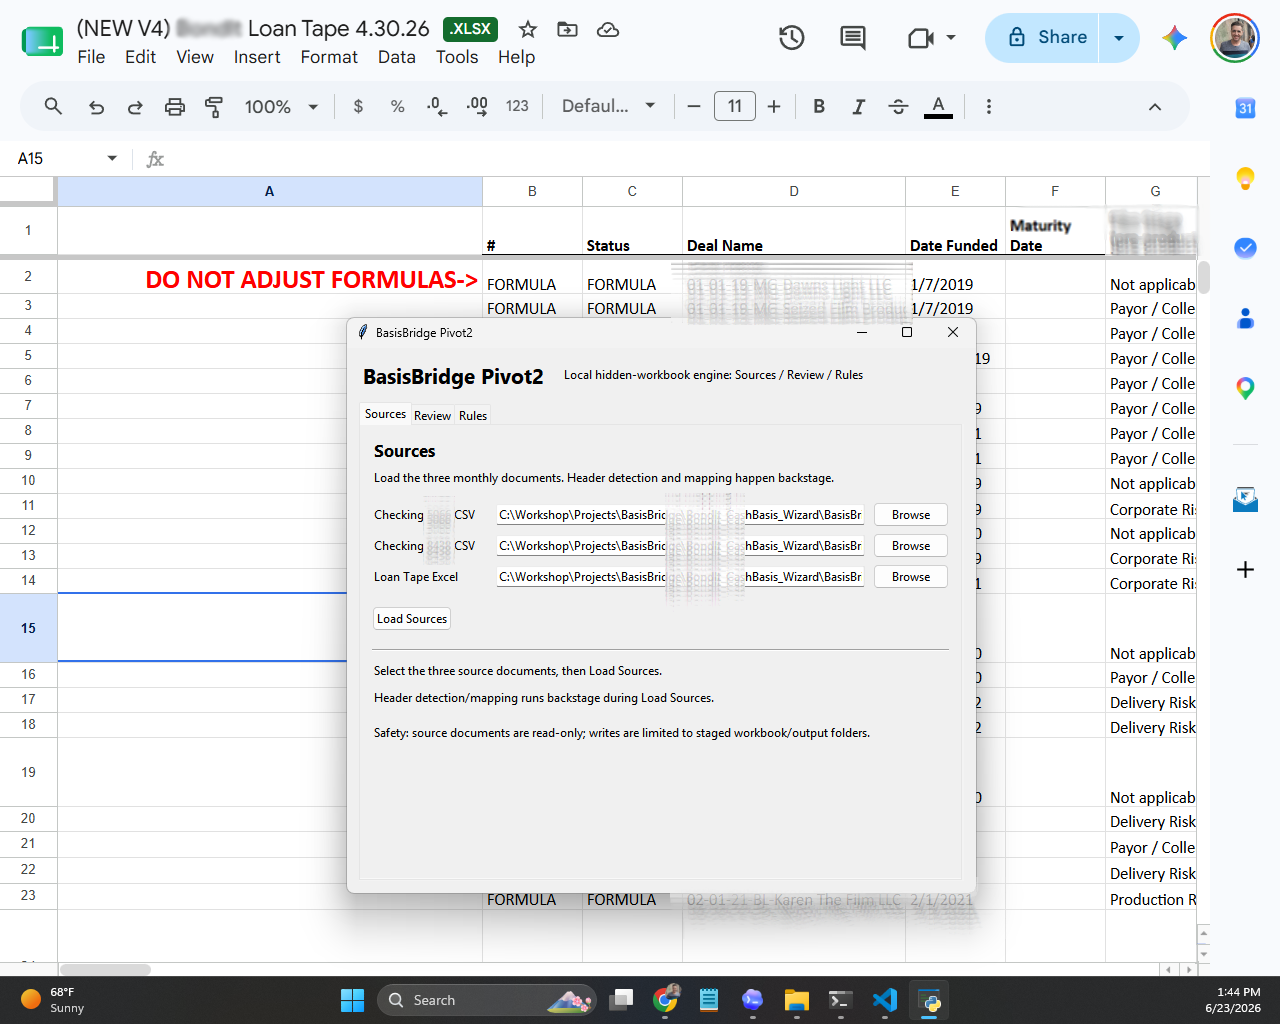Move document using the folder icon
Viewport: 1280px width, 1024px height.
point(567,29)
